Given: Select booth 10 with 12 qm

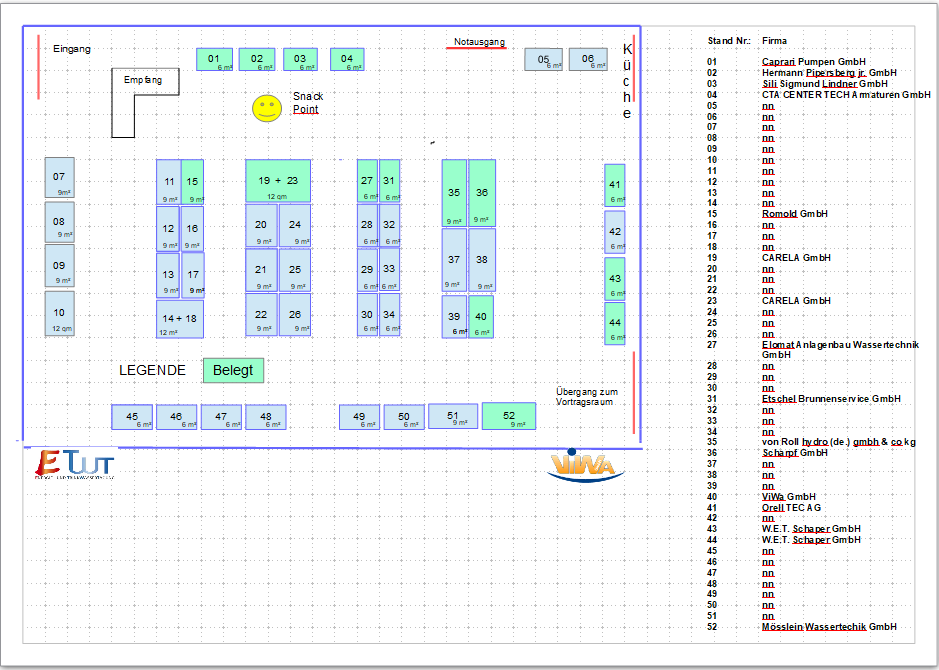Looking at the screenshot, I should pyautogui.click(x=59, y=313).
